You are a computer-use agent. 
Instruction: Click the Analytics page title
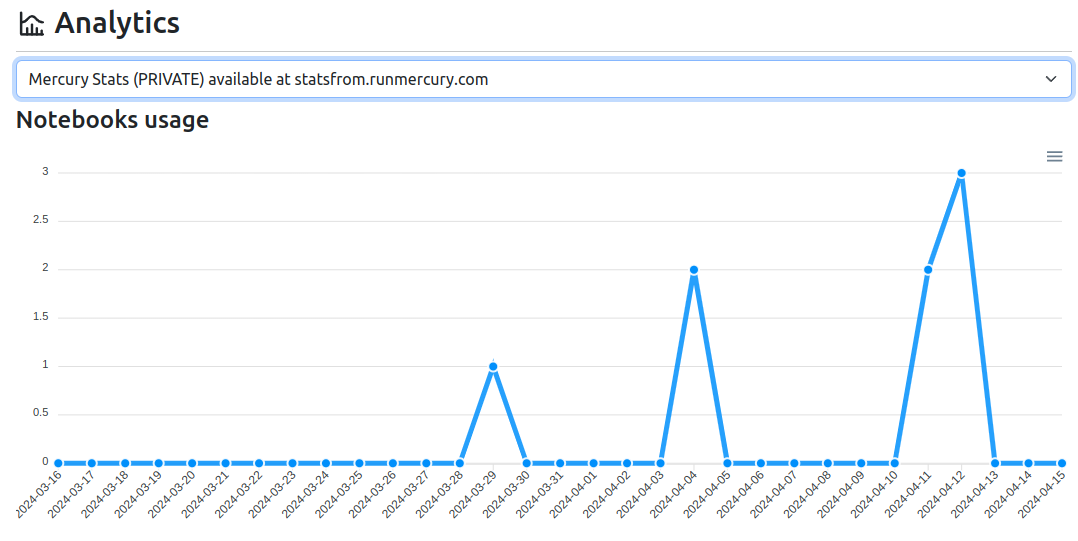[x=117, y=23]
